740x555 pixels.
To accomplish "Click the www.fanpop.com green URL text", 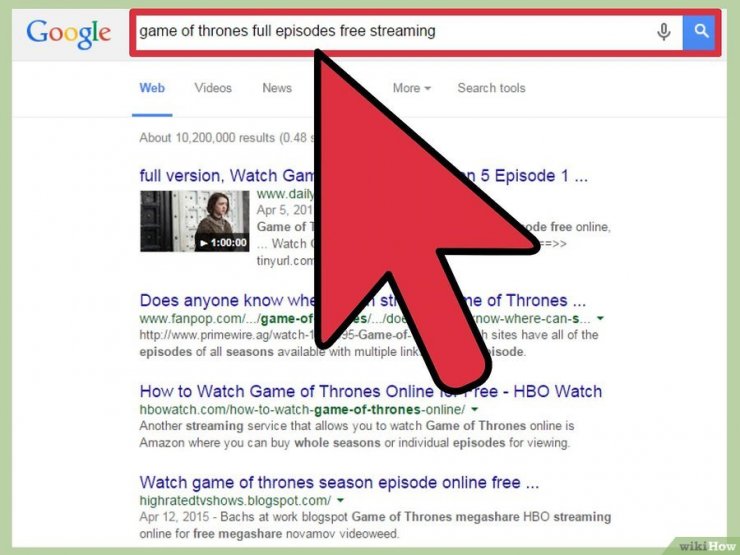I will (x=365, y=319).
